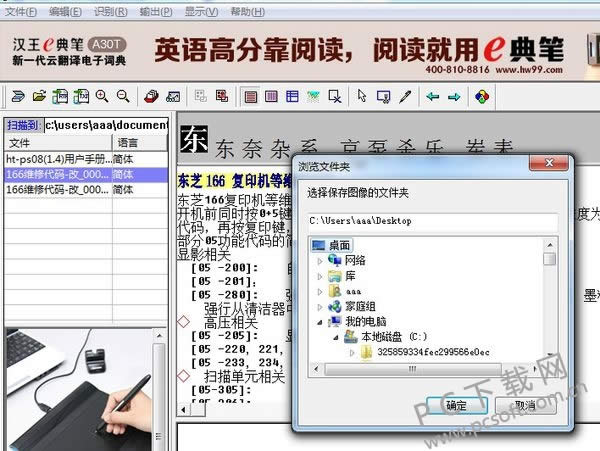Zoom in with the plus magnifier
The width and height of the screenshot is (600, 451).
[x=102, y=96]
